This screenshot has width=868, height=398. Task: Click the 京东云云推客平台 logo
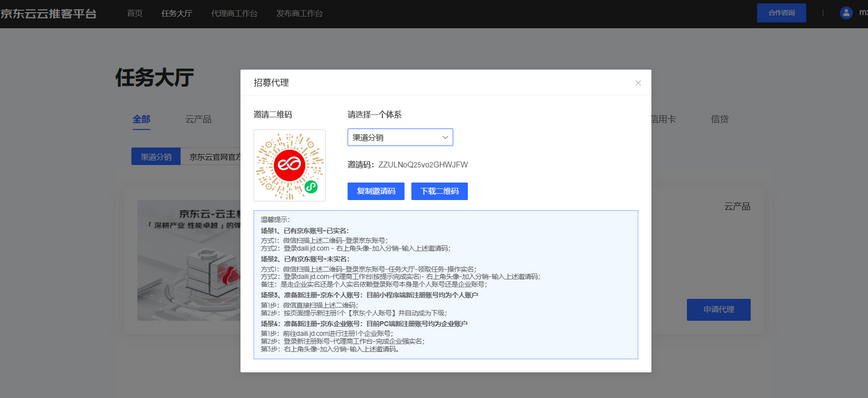tap(48, 13)
